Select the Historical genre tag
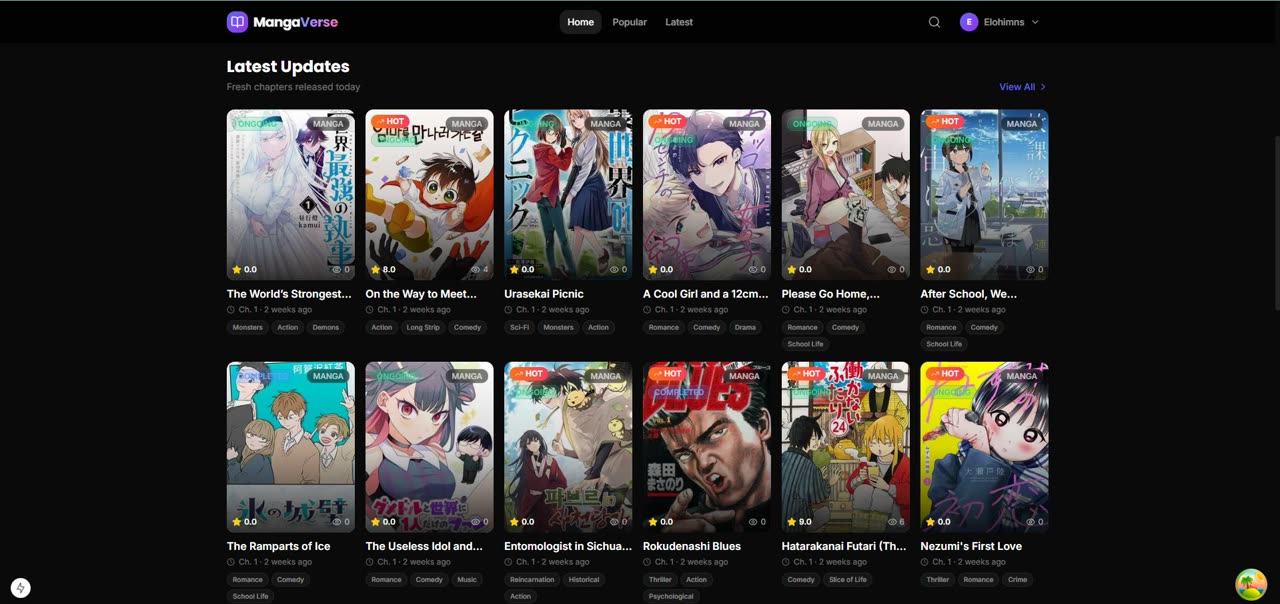Screen dimensions: 1280x604 coord(584,579)
